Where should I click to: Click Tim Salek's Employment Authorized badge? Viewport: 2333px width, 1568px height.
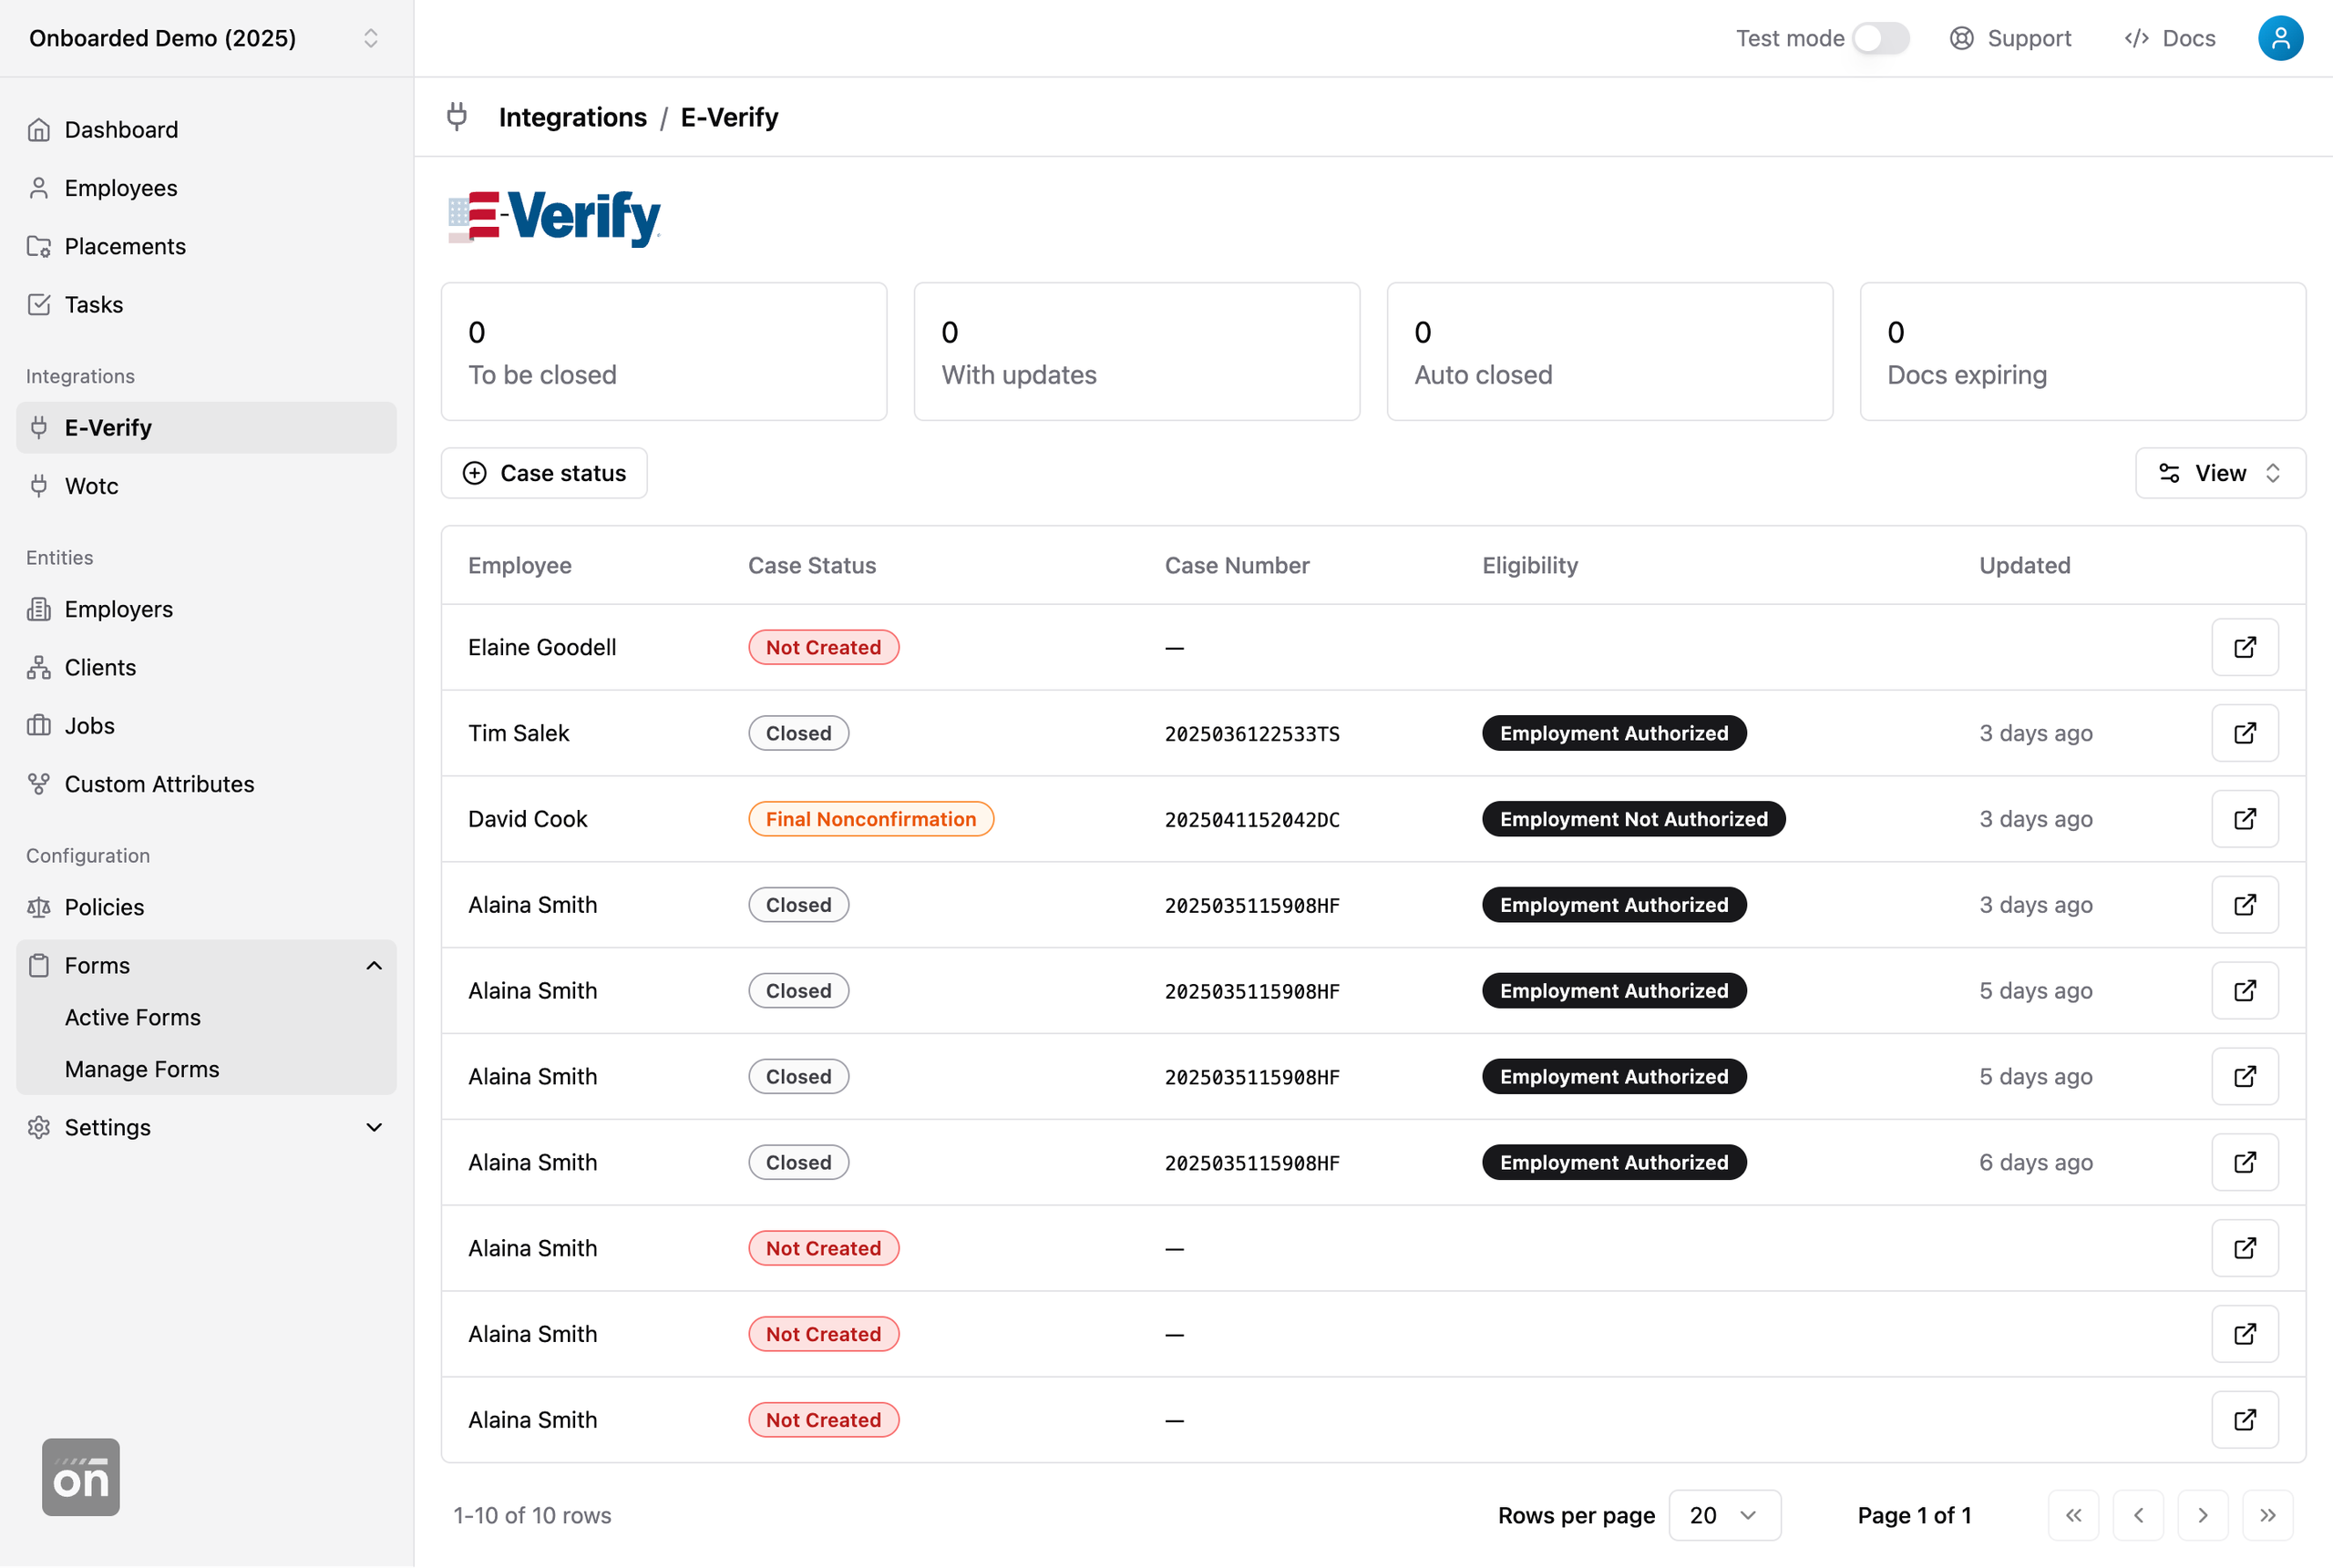pos(1614,733)
